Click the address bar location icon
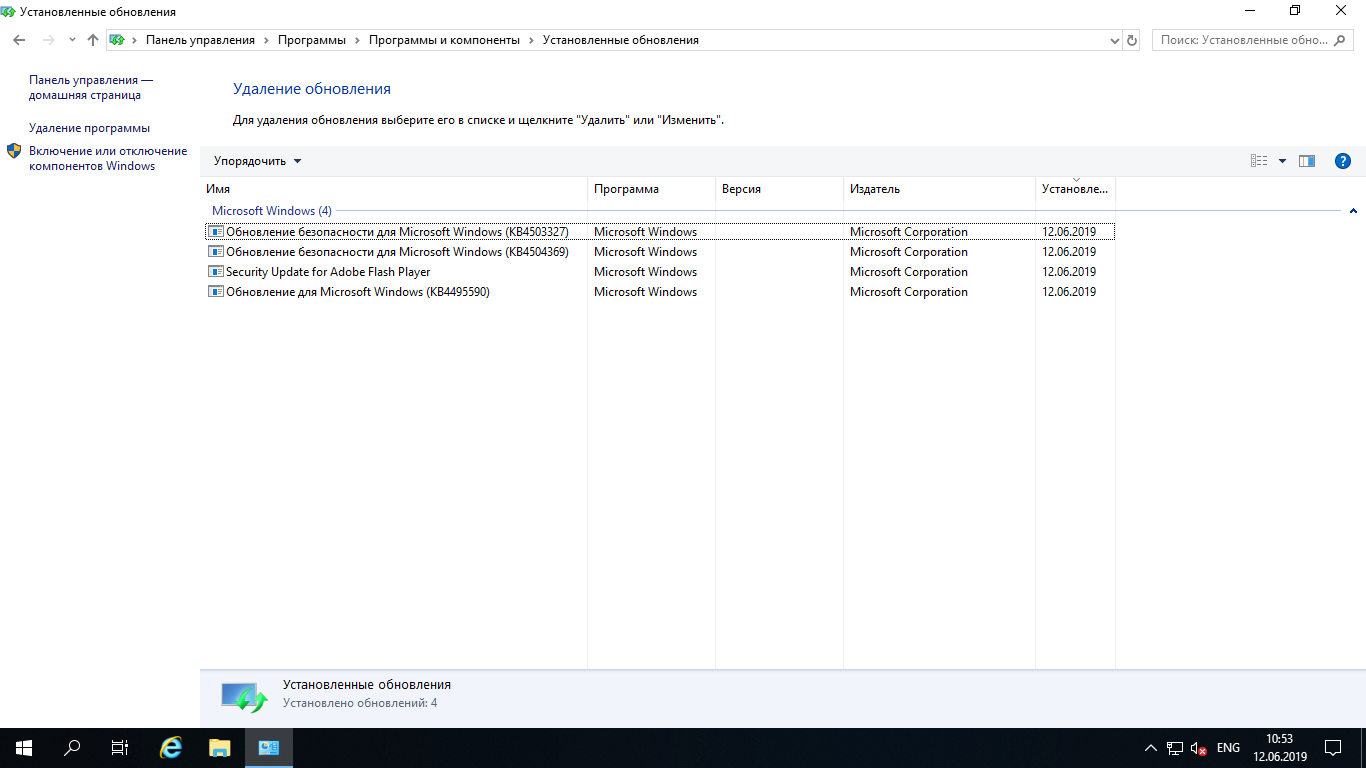Screen dimensions: 1366x768 point(117,40)
